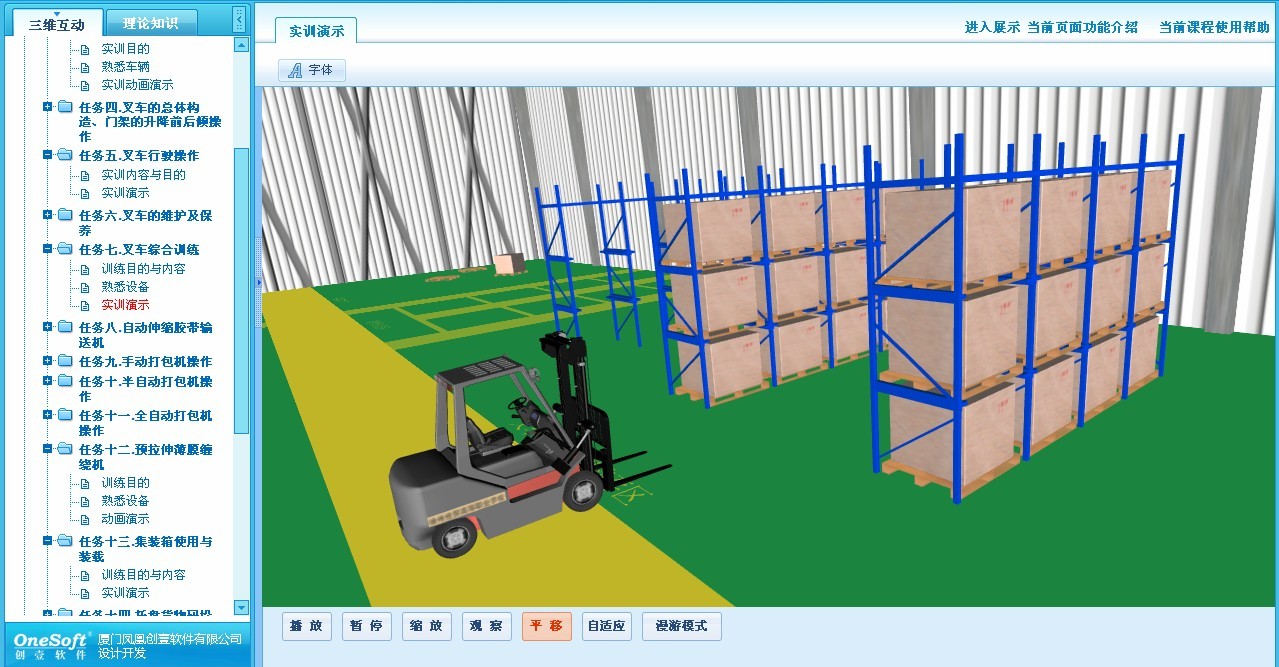Select the 实训演示 tab
Screen dimensions: 1279x667
(x=316, y=31)
